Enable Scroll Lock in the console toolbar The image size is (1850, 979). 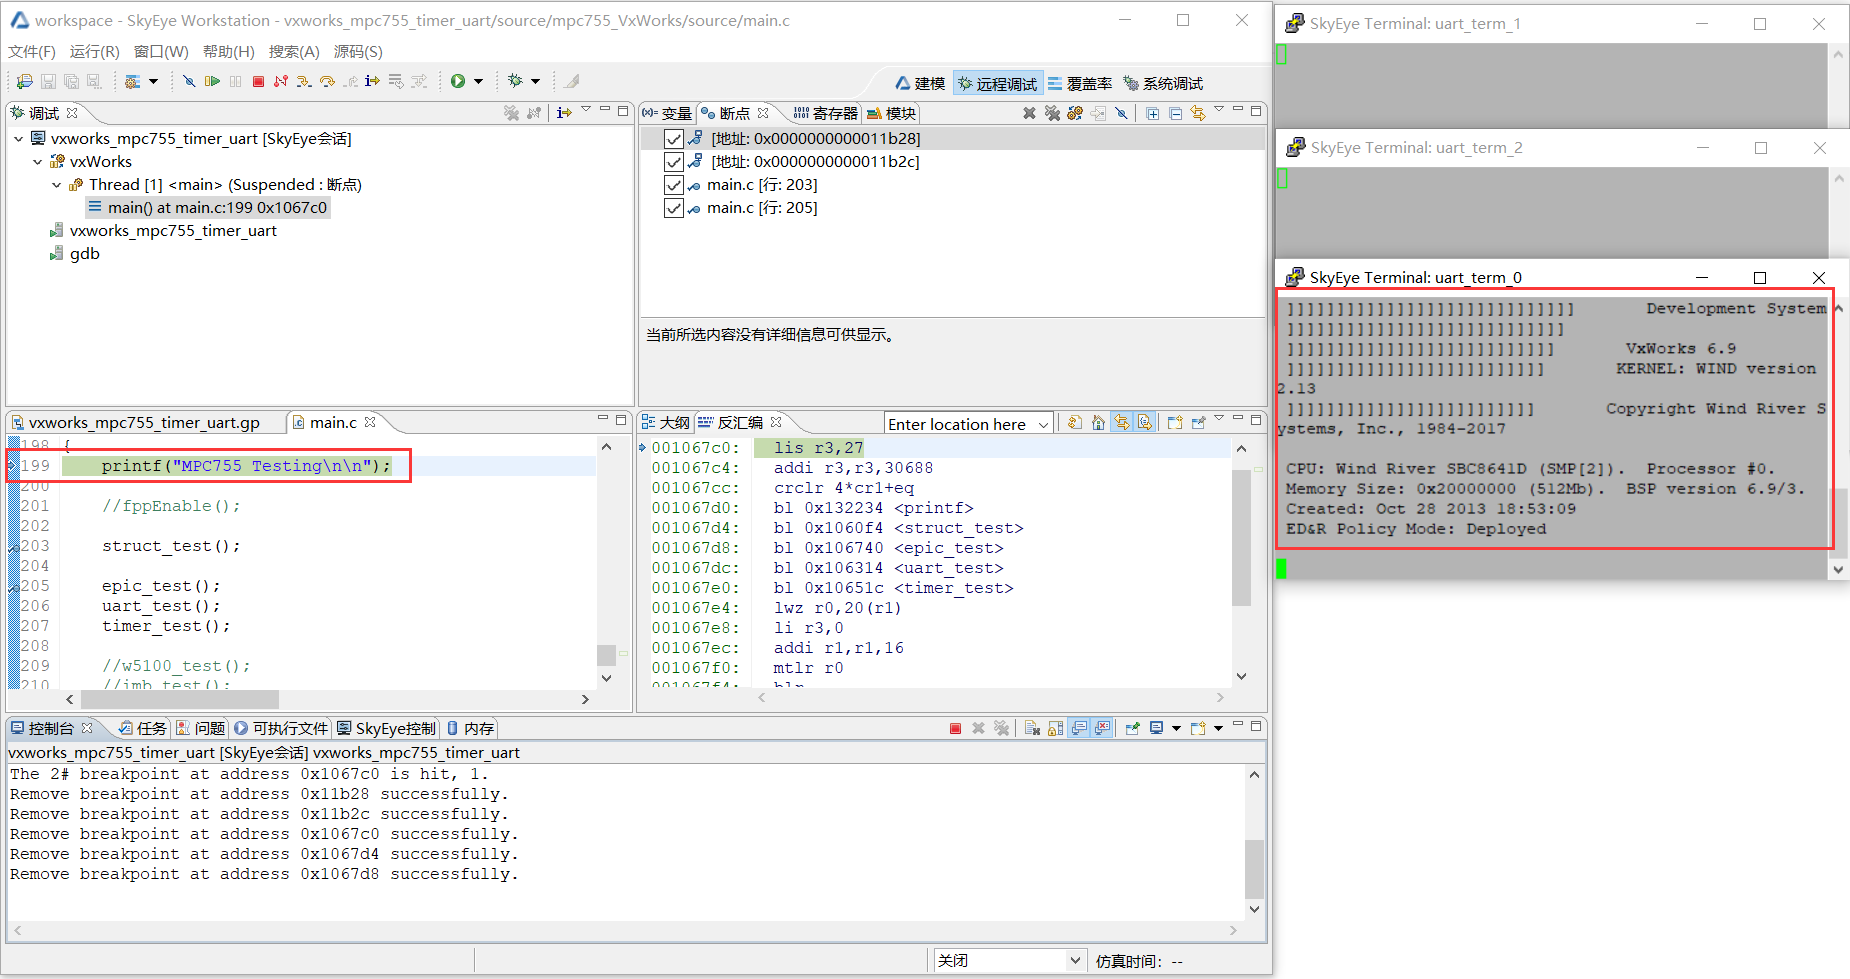1054,729
